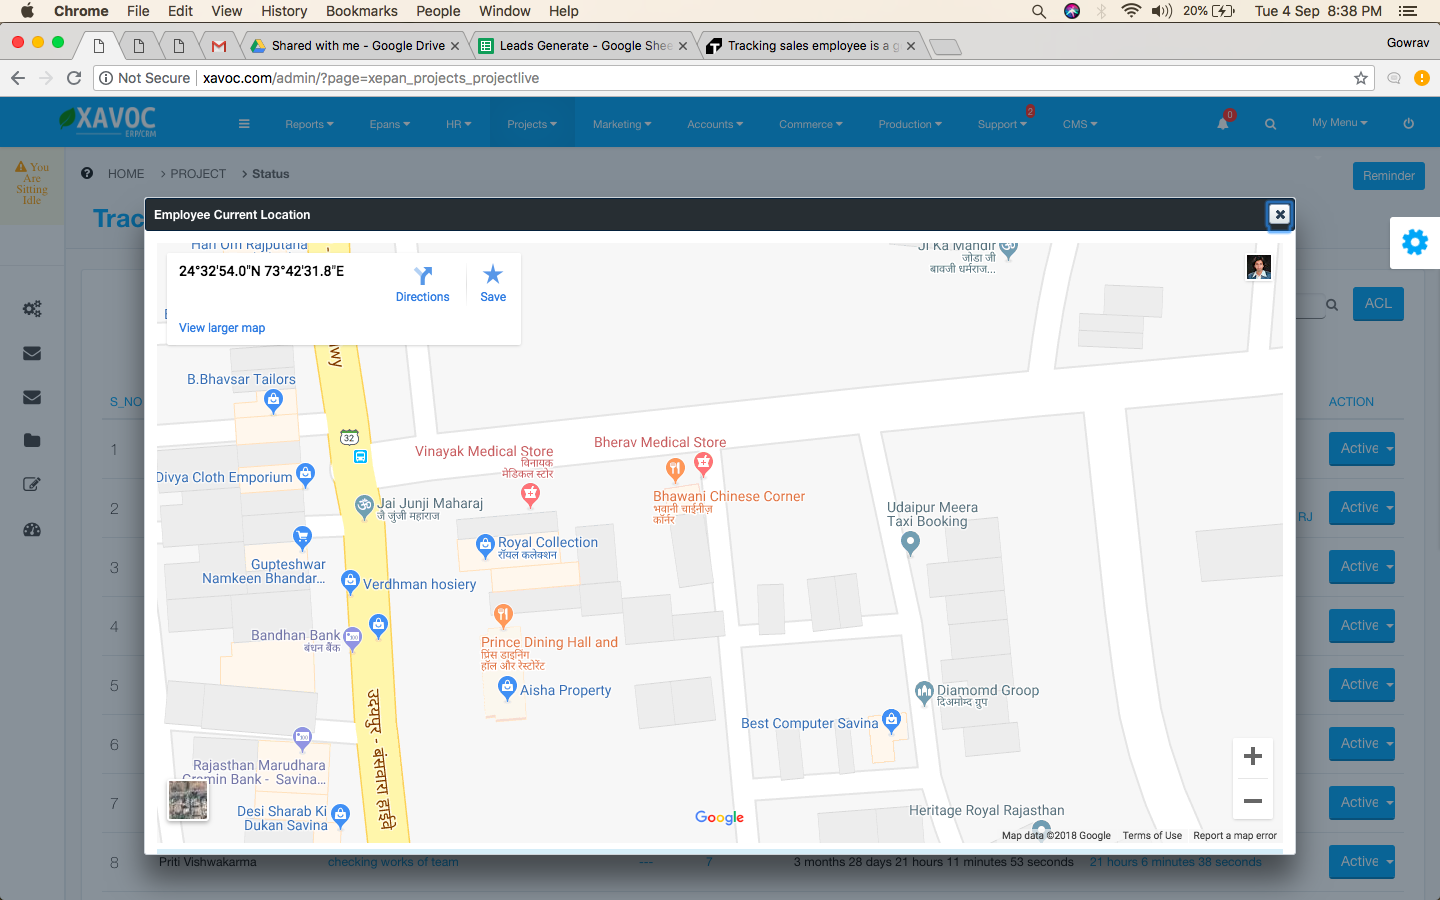Screen dimensions: 1440x900
Task: Close the Employee Current Location dialog
Action: (x=1279, y=214)
